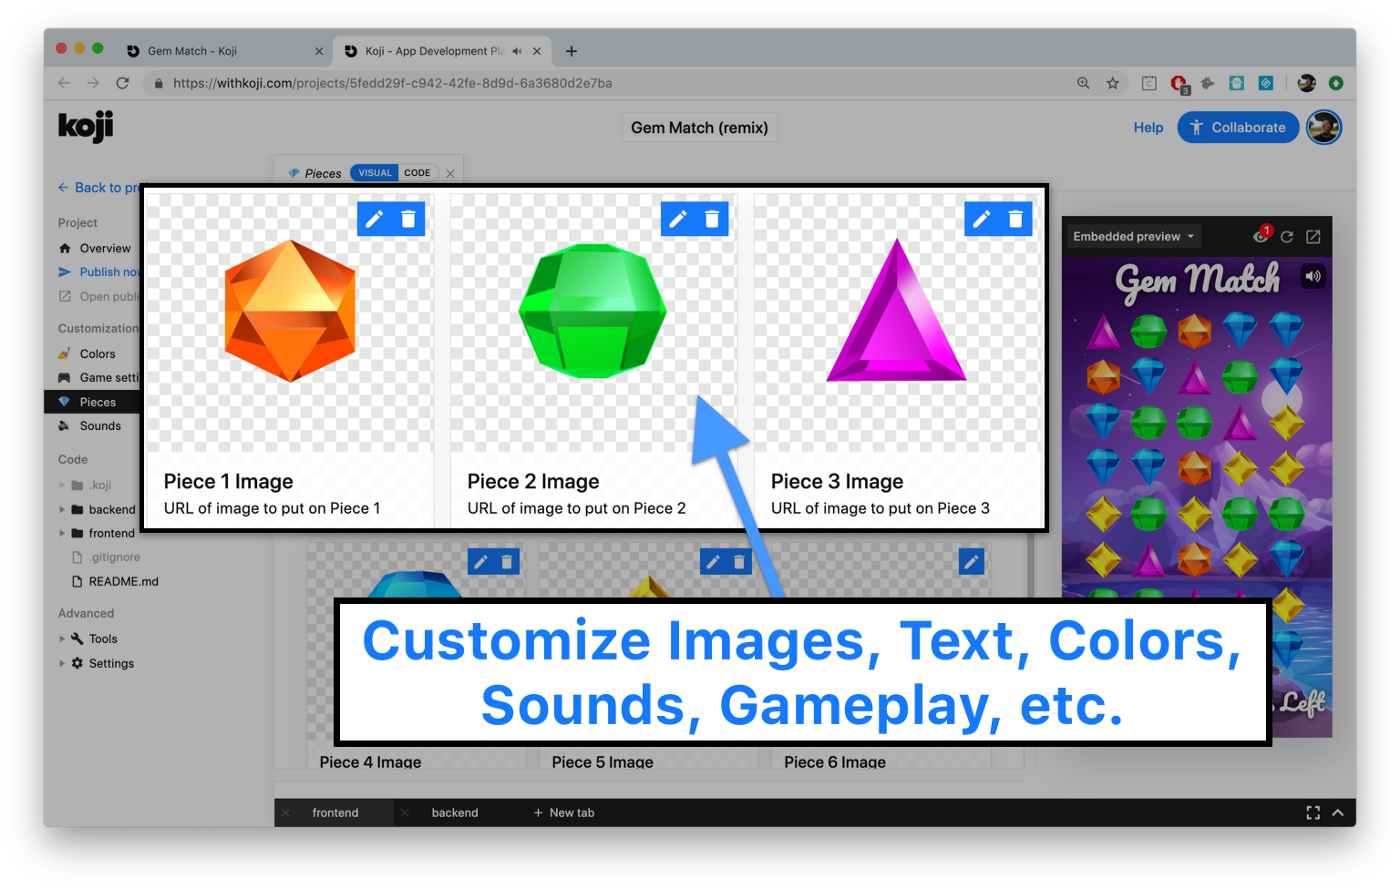Click the browser address bar URL
1400x888 pixels.
(393, 83)
